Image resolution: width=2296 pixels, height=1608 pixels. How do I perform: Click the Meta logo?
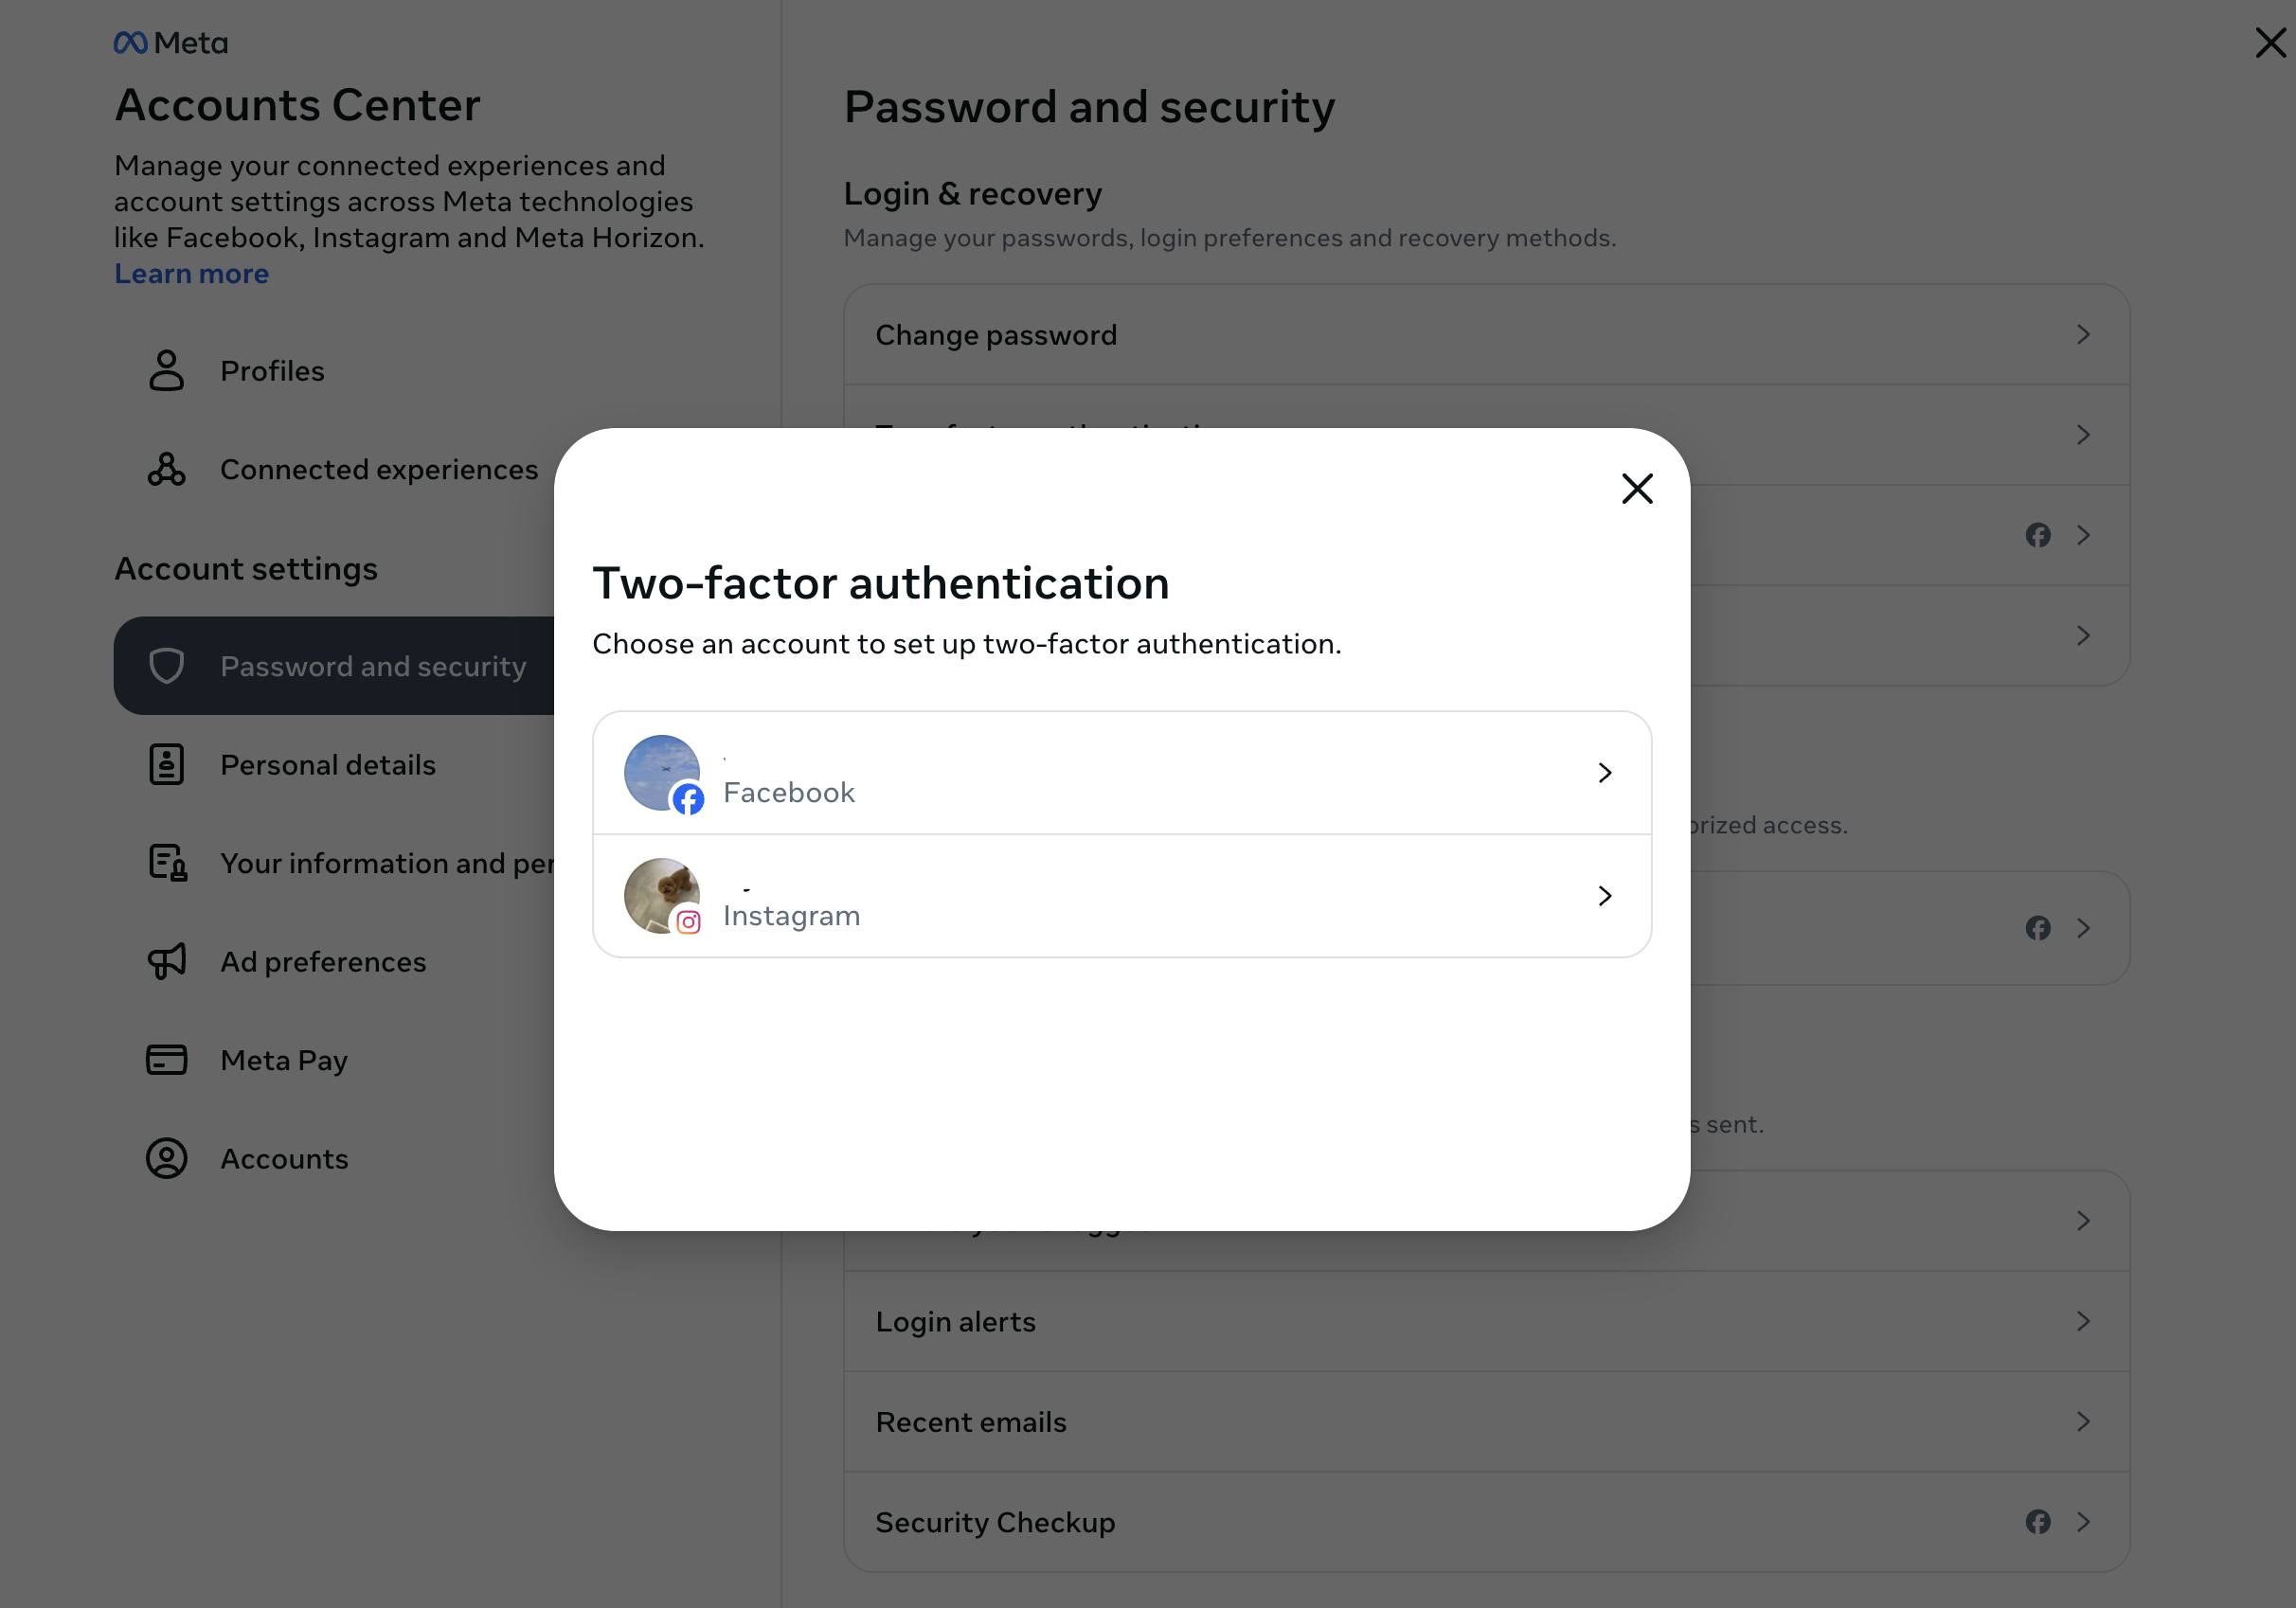[x=171, y=43]
